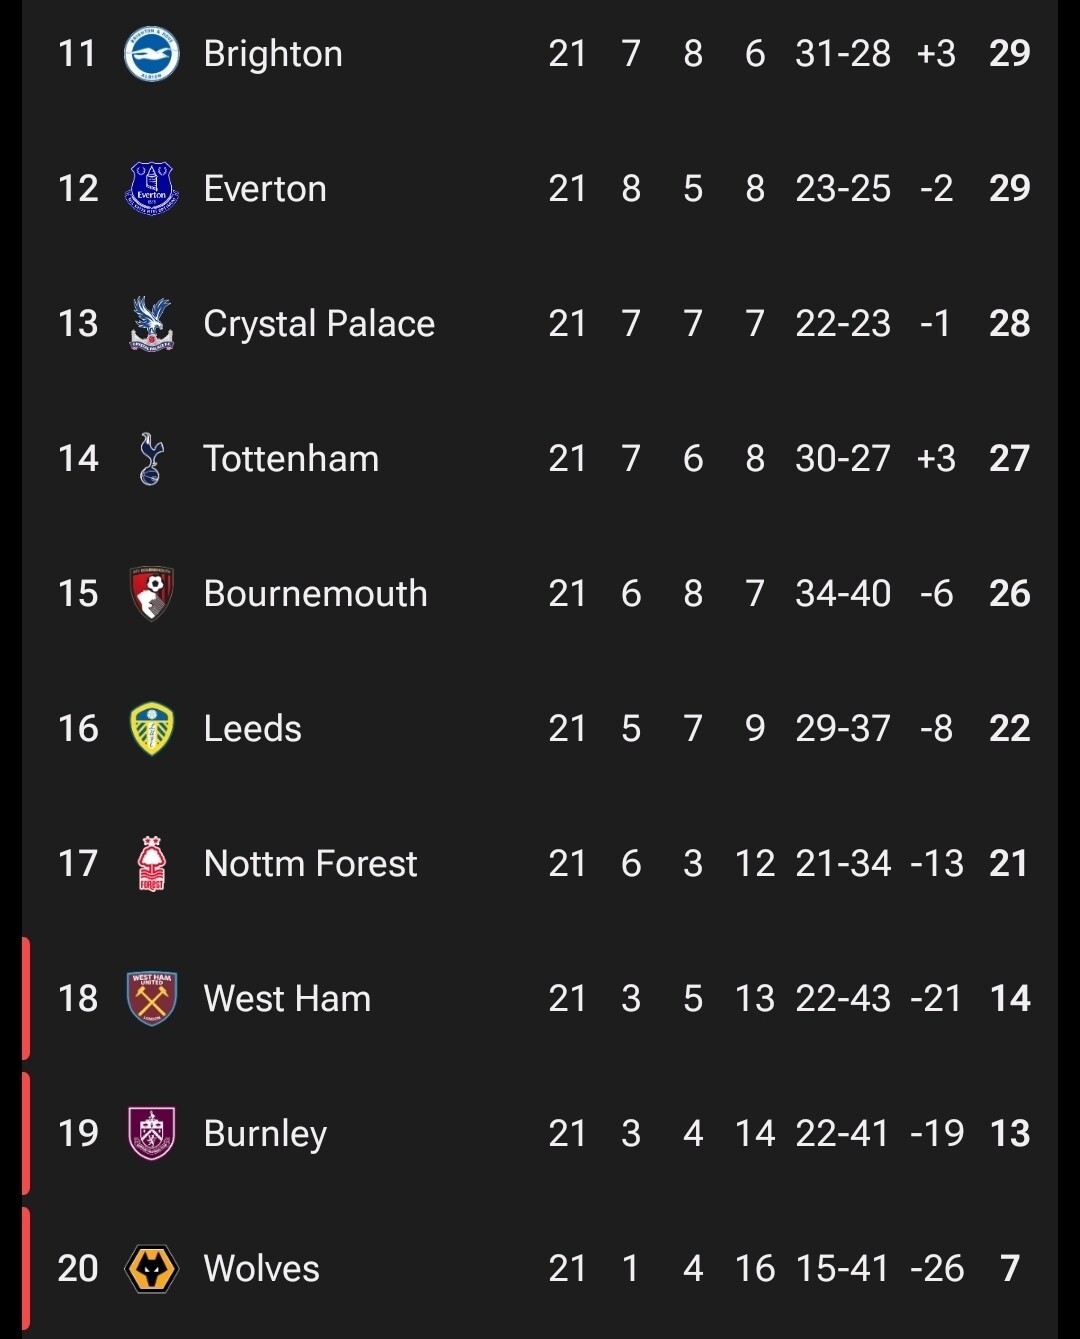This screenshot has width=1080, height=1339.
Task: Click the Brighton club crest
Action: [x=151, y=54]
